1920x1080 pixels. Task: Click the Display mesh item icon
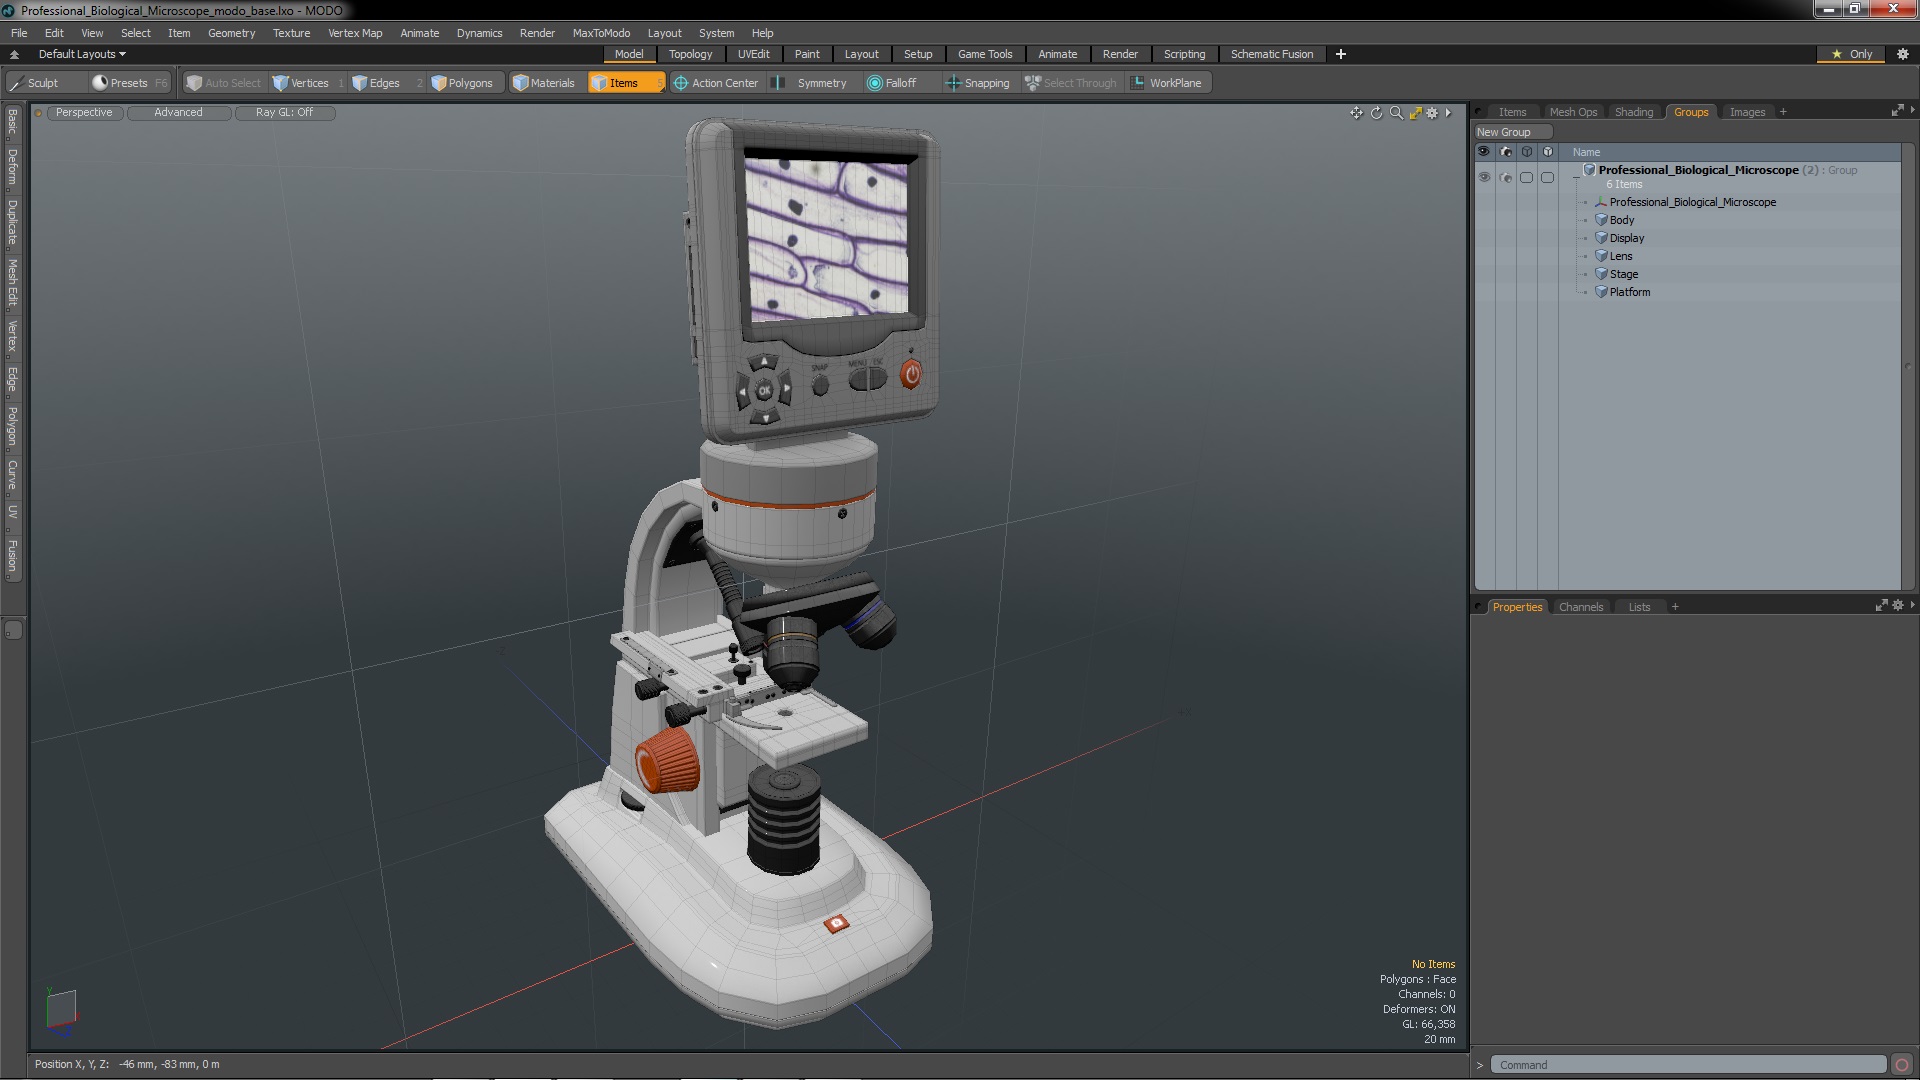(x=1601, y=238)
